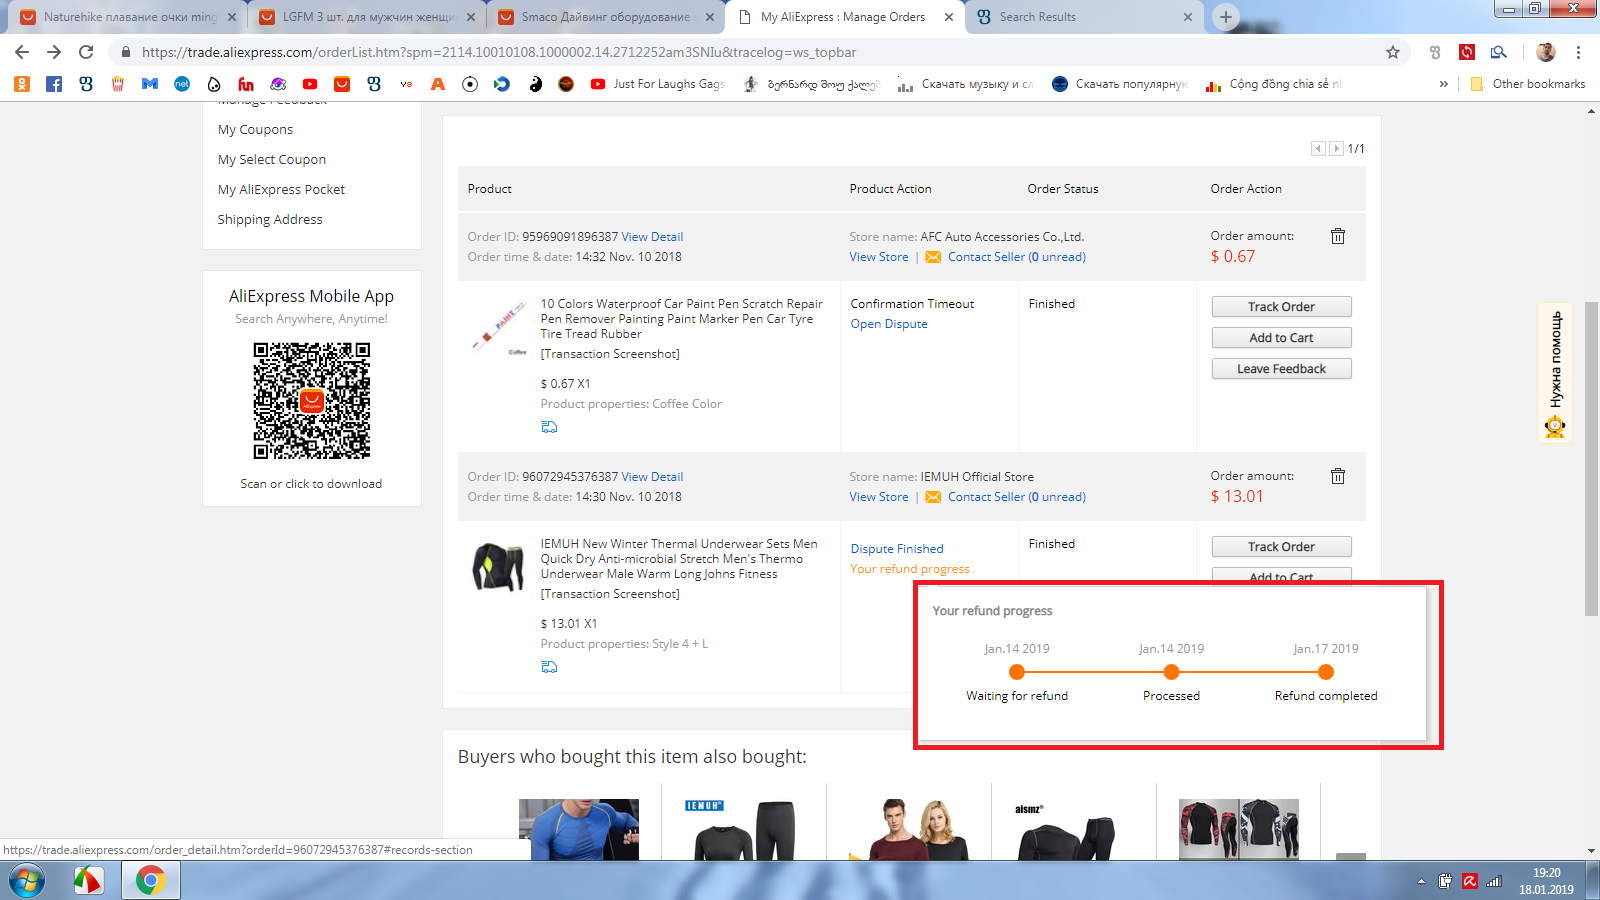Screen dimensions: 1600x900
Task: Open the YouTube bookmark icon beside 'fn'
Action: pos(310,84)
